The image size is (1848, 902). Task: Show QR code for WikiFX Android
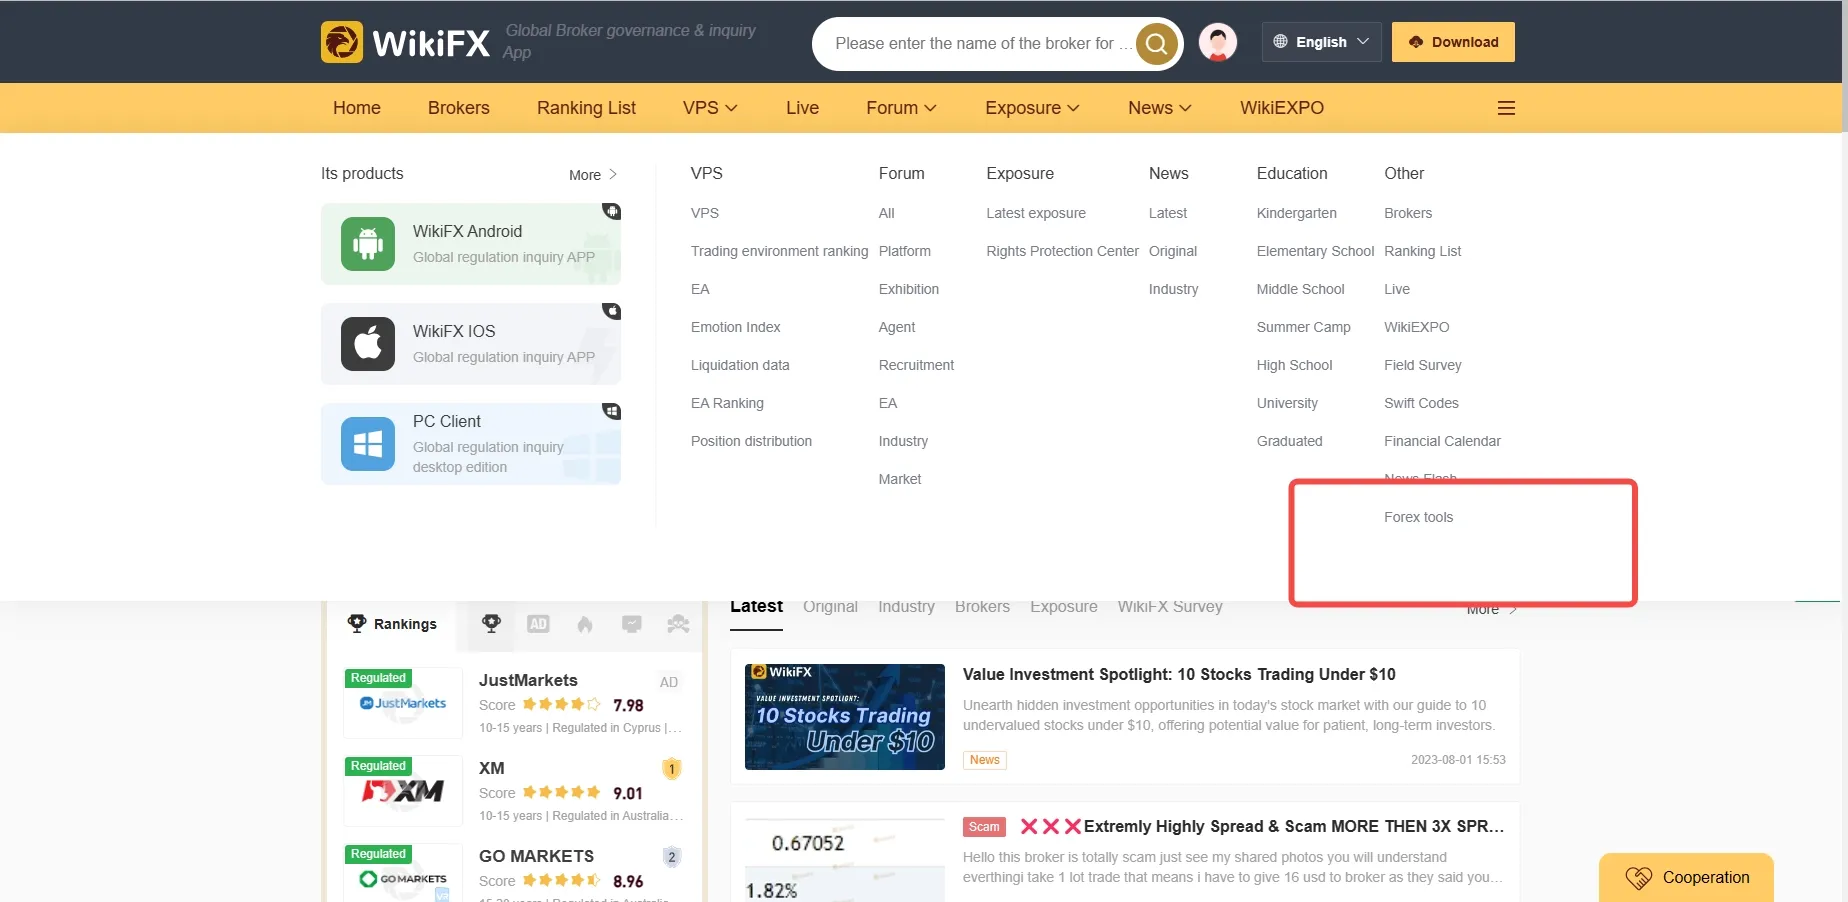click(x=611, y=211)
